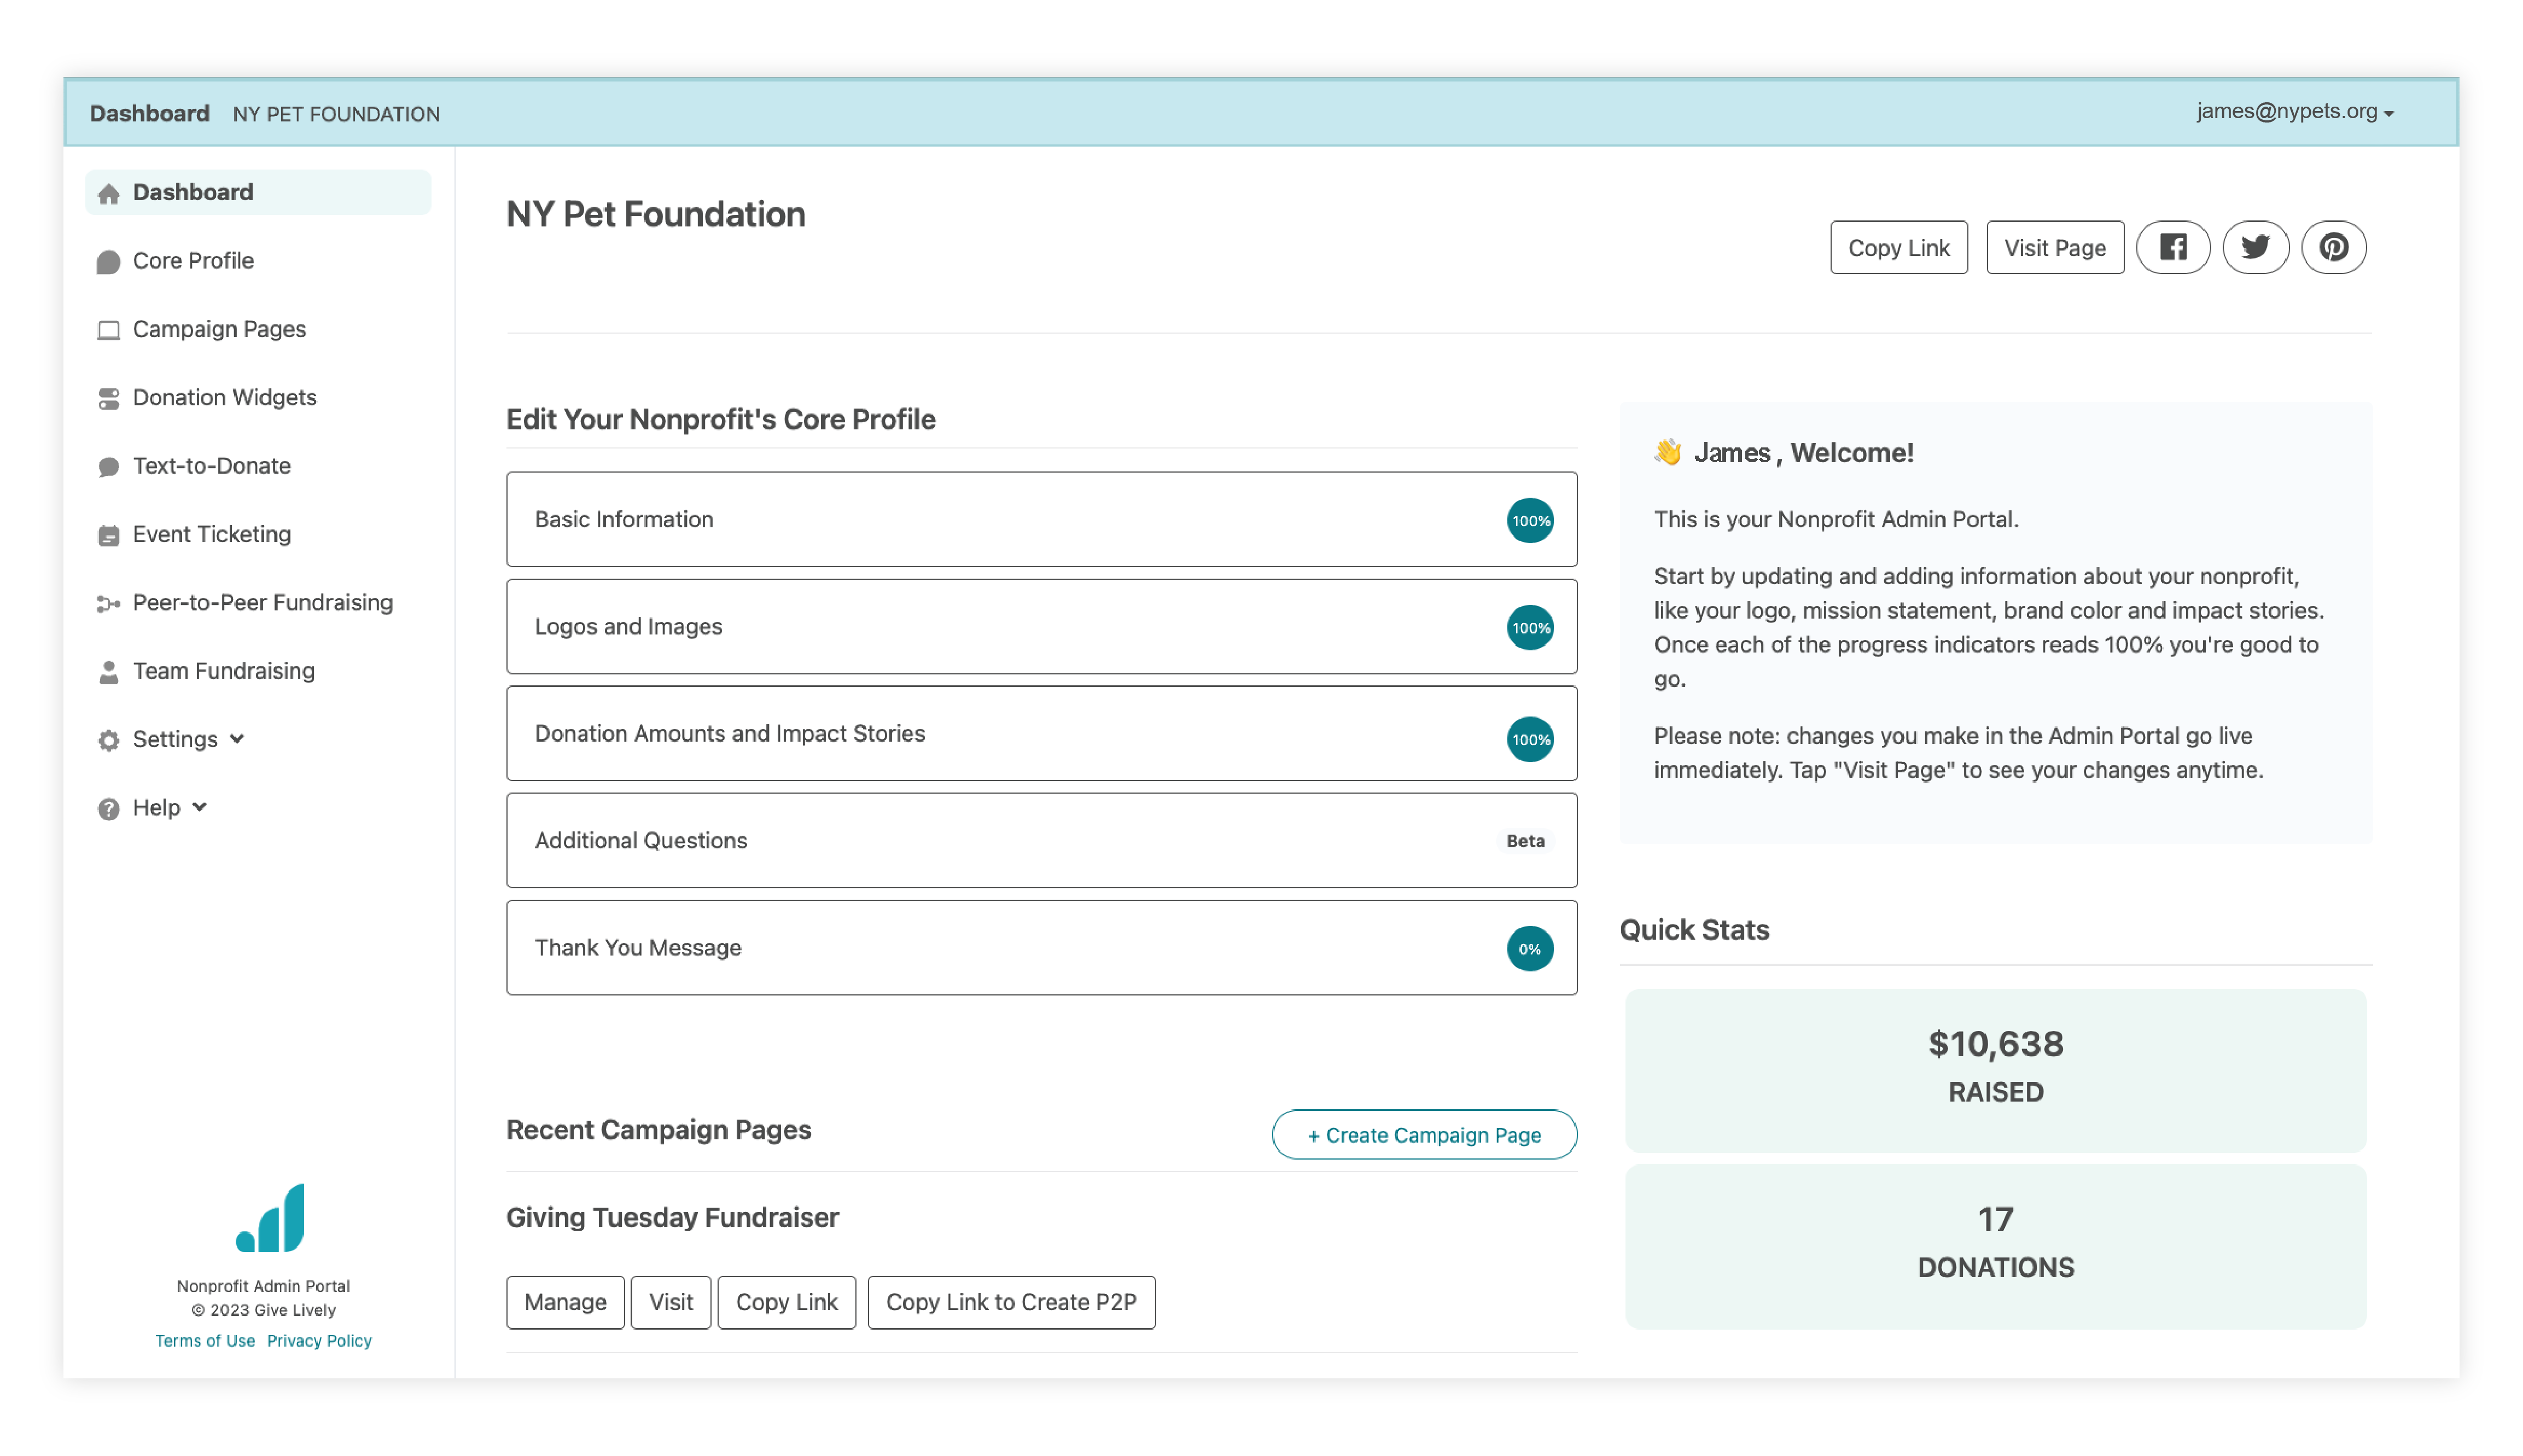
Task: Open Terms of Use link
Action: (204, 1340)
